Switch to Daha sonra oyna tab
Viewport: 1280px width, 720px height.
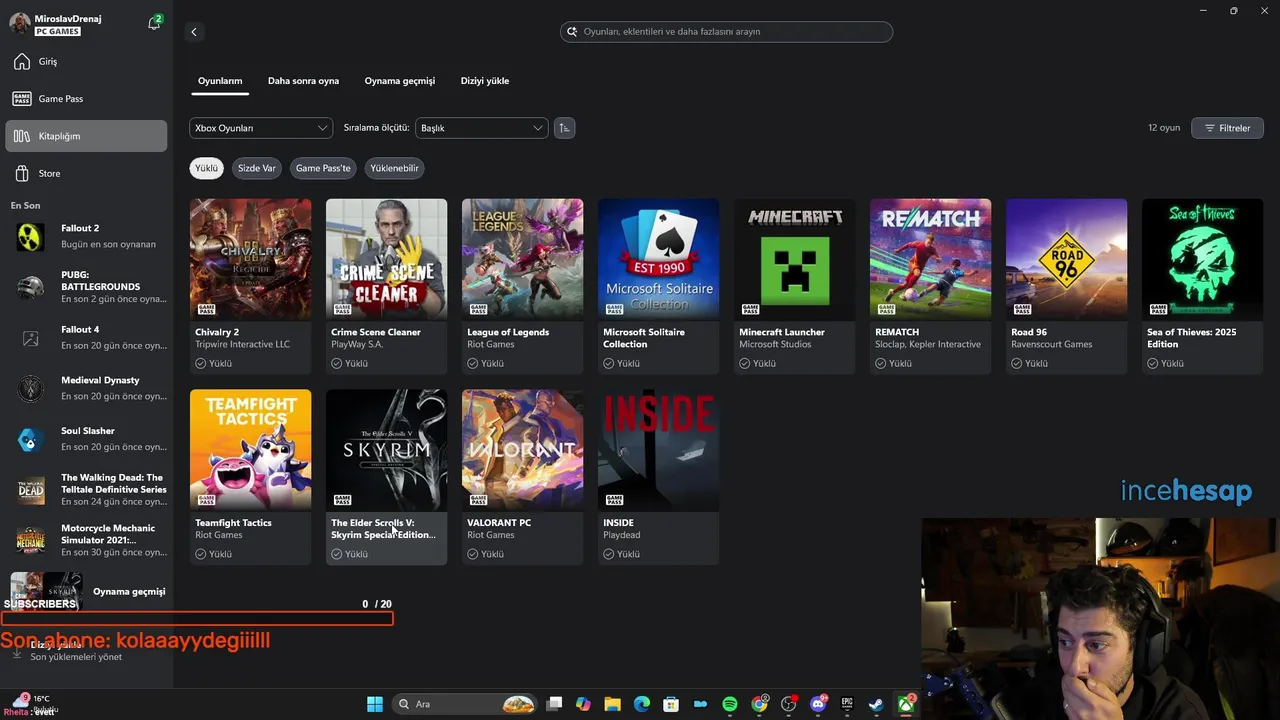pos(303,81)
